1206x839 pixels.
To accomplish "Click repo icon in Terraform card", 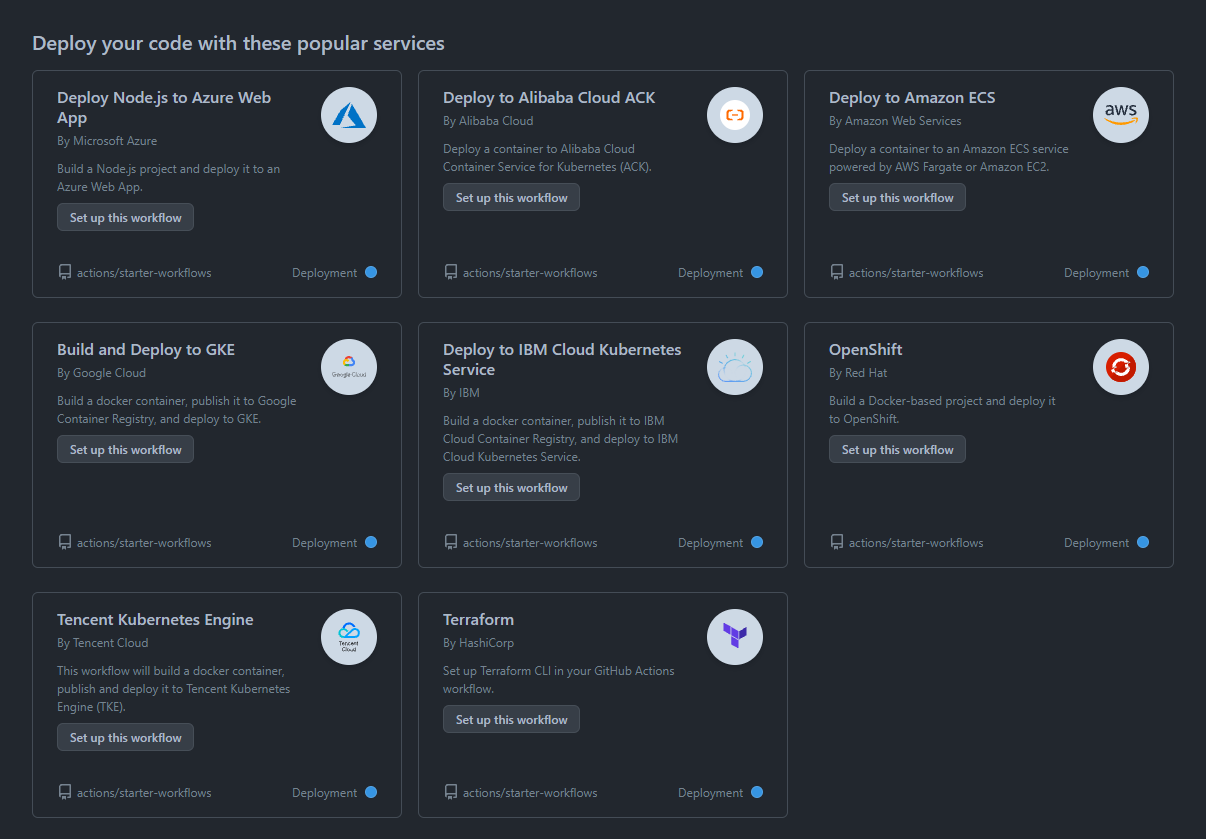I will tap(451, 792).
